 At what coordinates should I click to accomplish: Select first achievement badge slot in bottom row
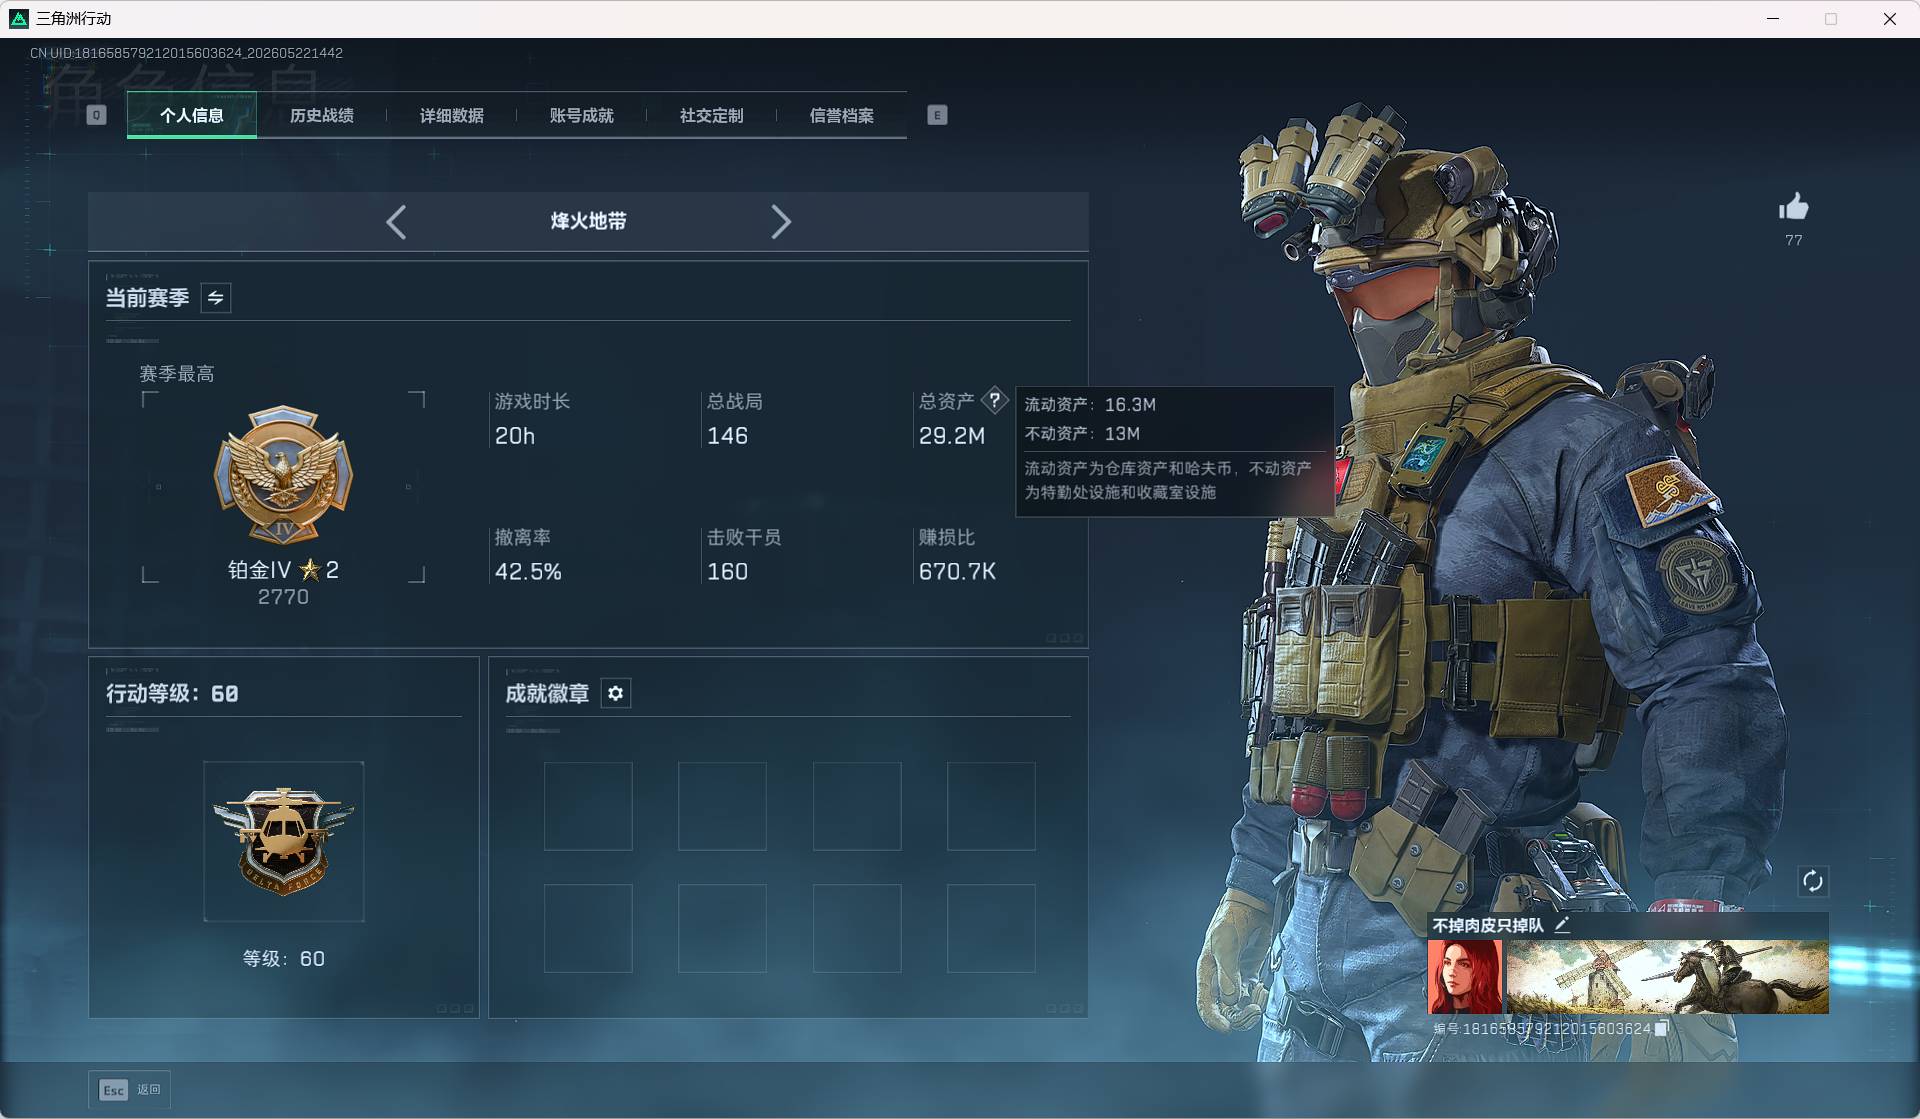pos(588,928)
